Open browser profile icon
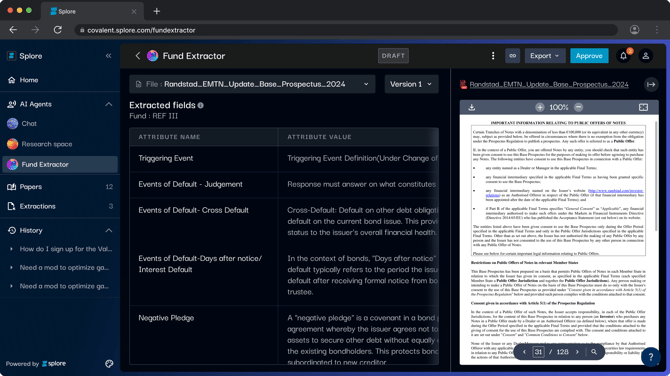 [x=635, y=30]
